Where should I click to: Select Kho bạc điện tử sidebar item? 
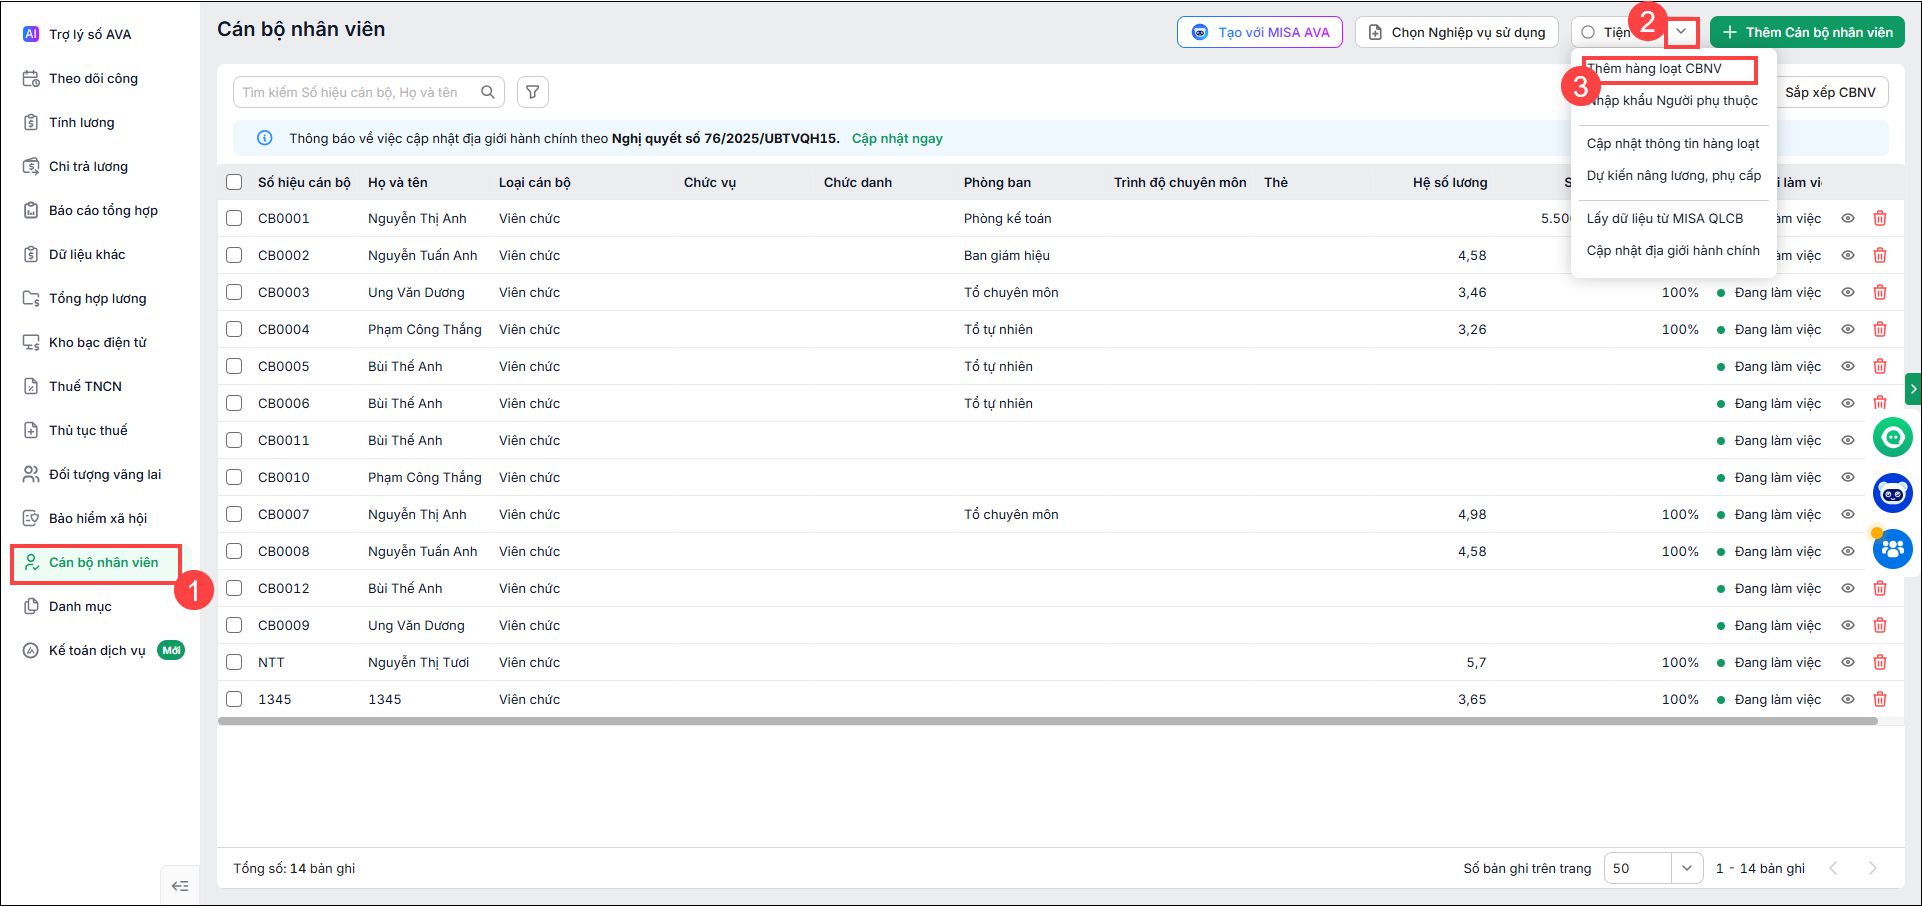(97, 342)
